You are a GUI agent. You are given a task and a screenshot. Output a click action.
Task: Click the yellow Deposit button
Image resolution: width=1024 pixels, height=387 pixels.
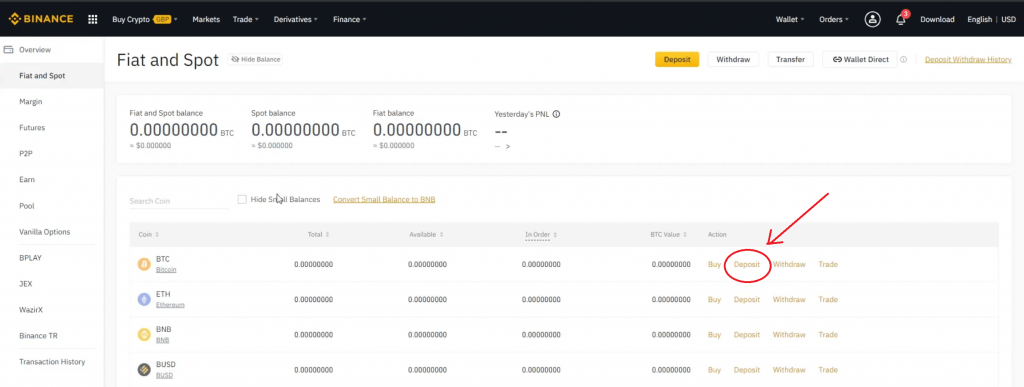point(677,59)
